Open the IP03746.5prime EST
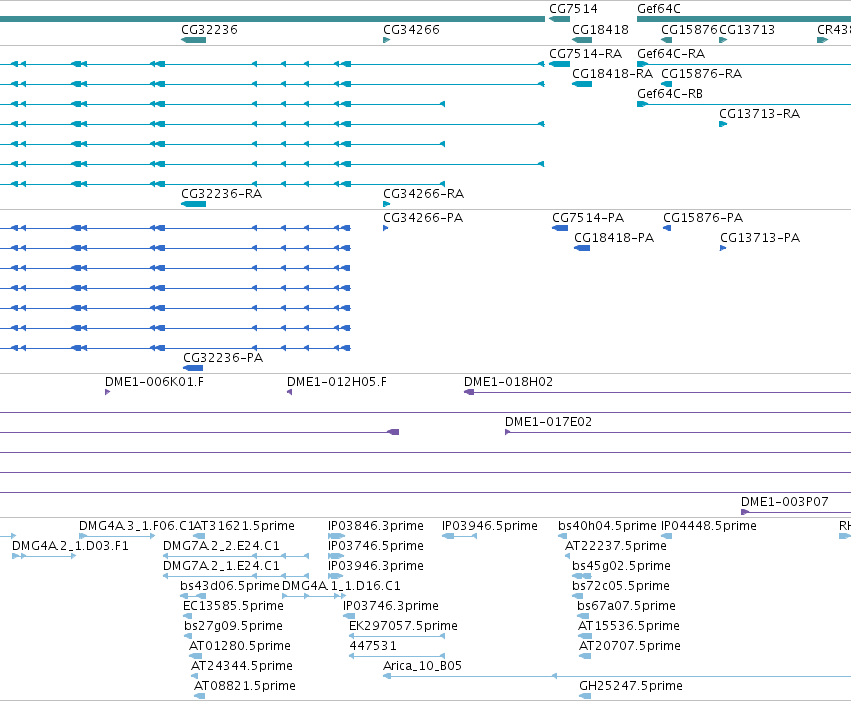851x701 pixels. click(x=336, y=556)
